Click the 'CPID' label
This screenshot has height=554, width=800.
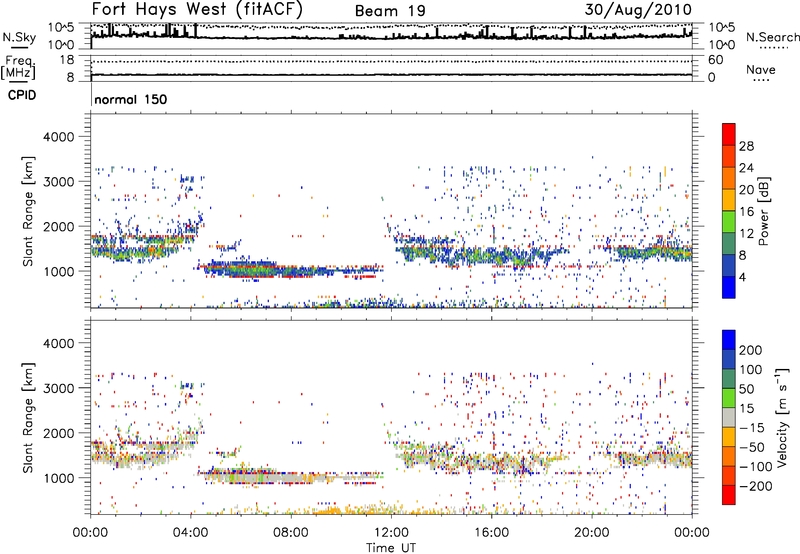22,95
